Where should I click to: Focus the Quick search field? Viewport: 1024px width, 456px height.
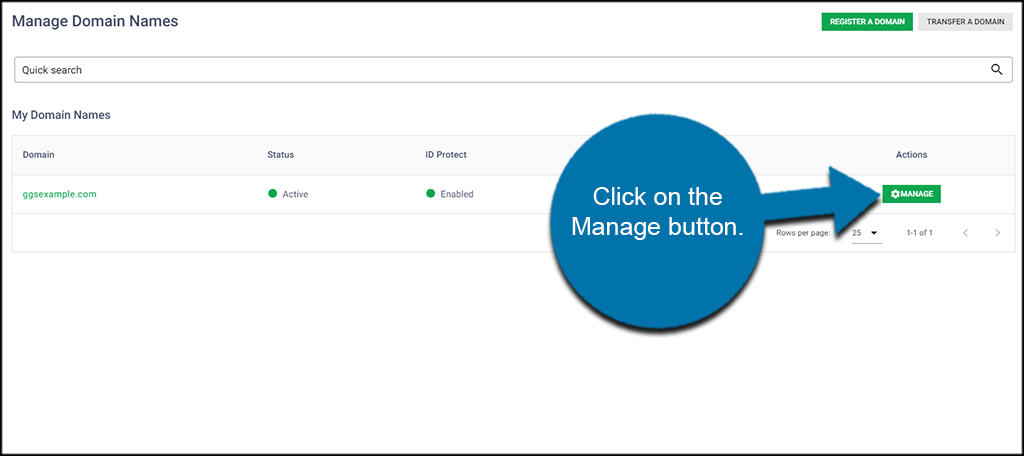[512, 70]
